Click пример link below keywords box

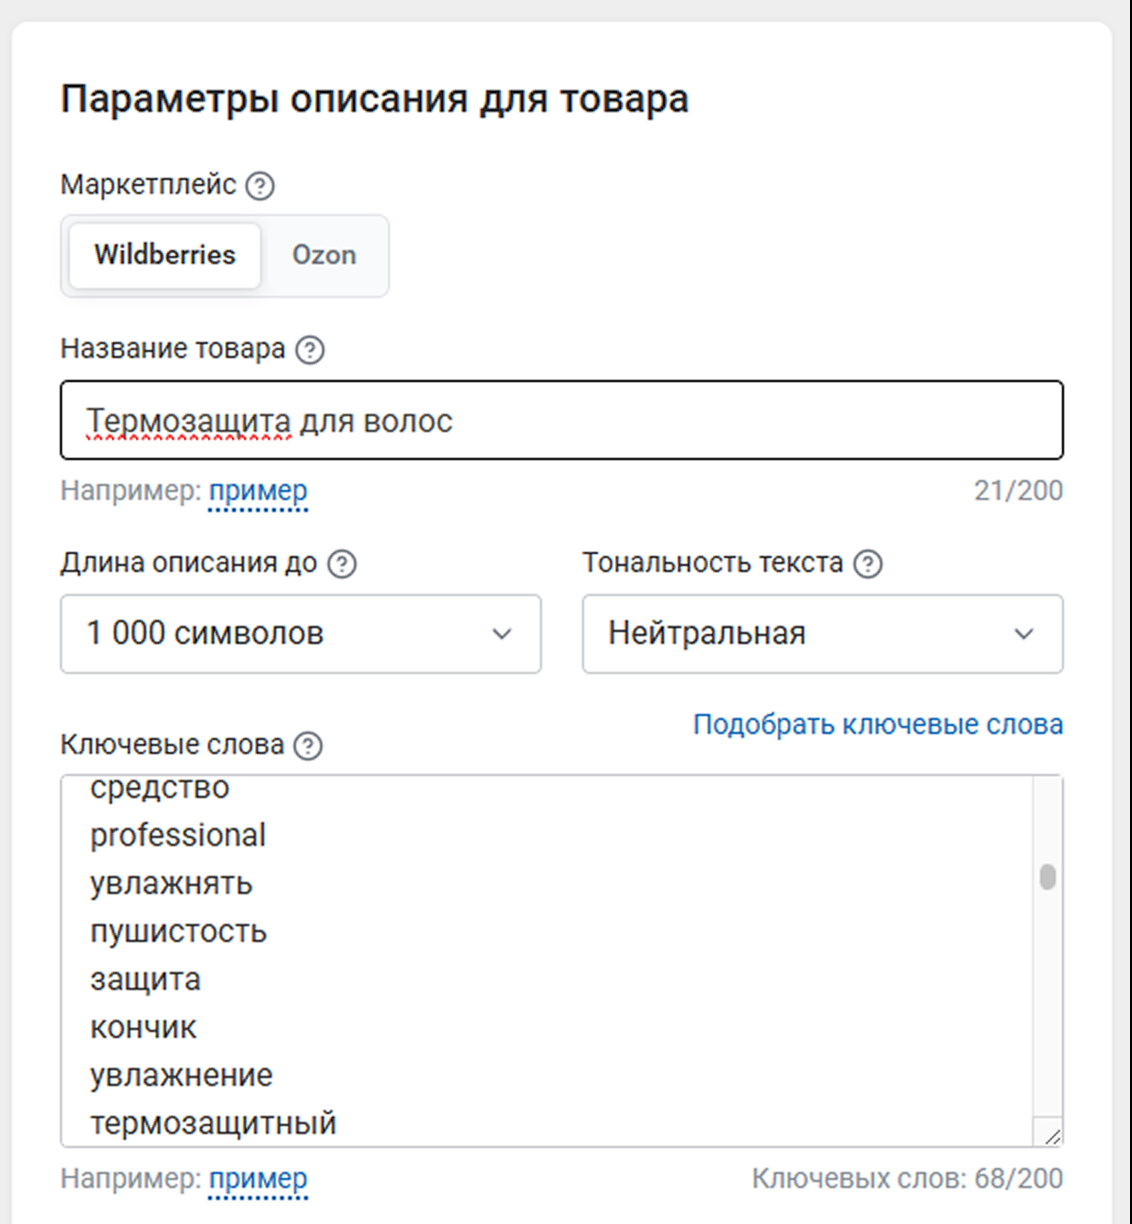click(258, 1179)
